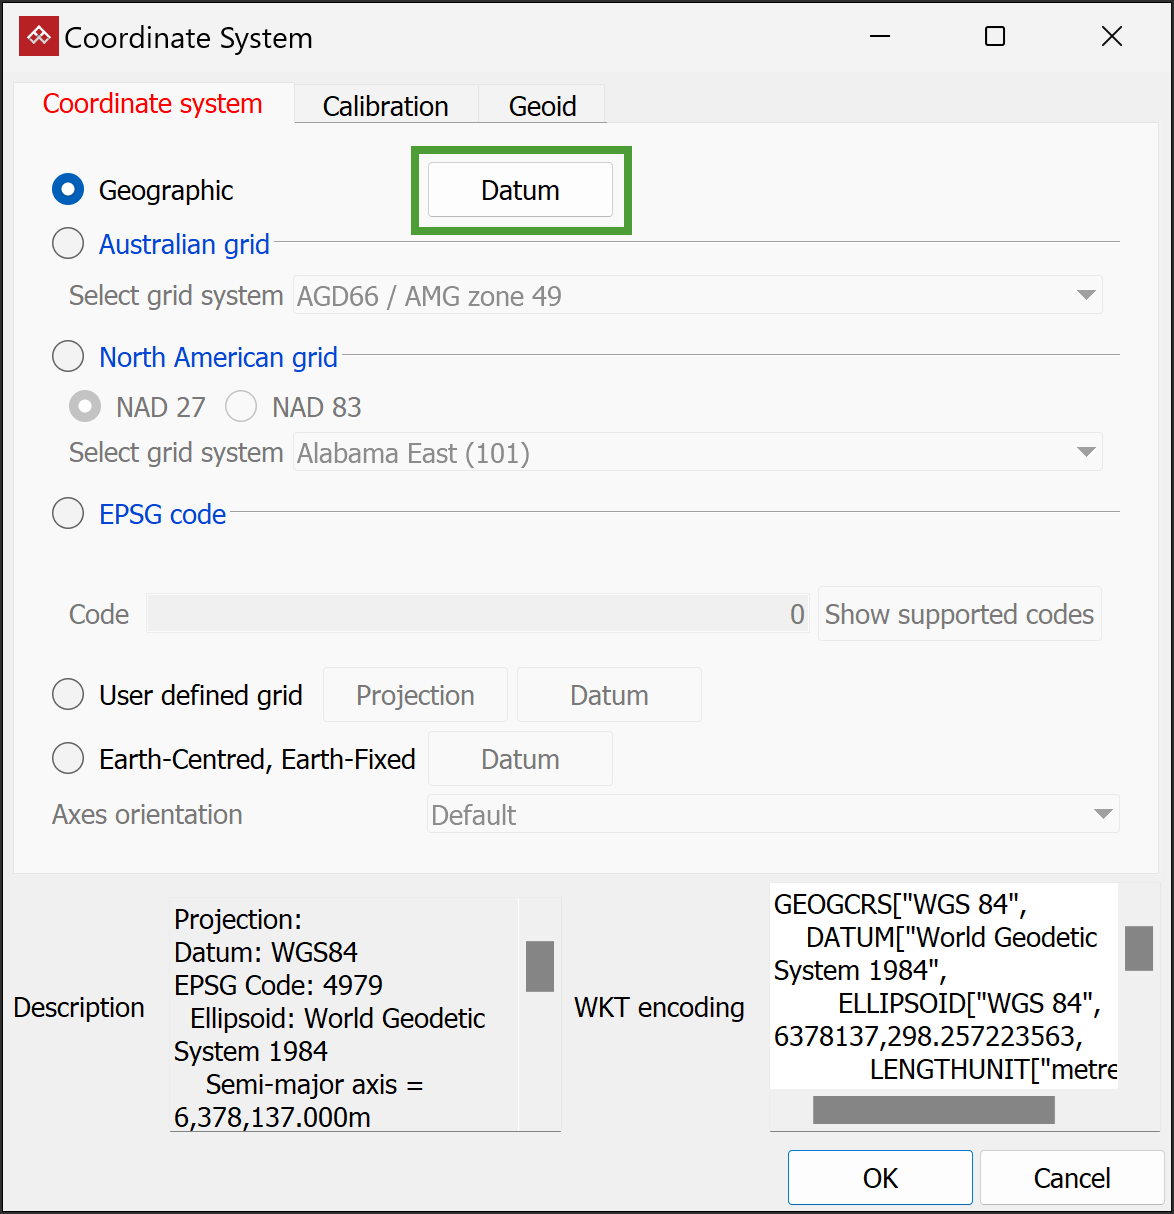Image resolution: width=1174 pixels, height=1214 pixels.
Task: Expand the AGD66 / AMG zone 49 dropdown
Action: tap(698, 295)
